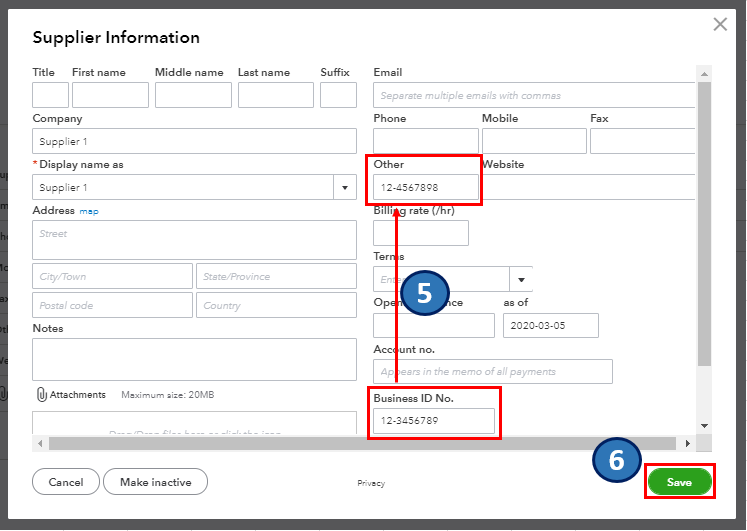
Task: Click the State/Province field
Action: [x=276, y=276]
